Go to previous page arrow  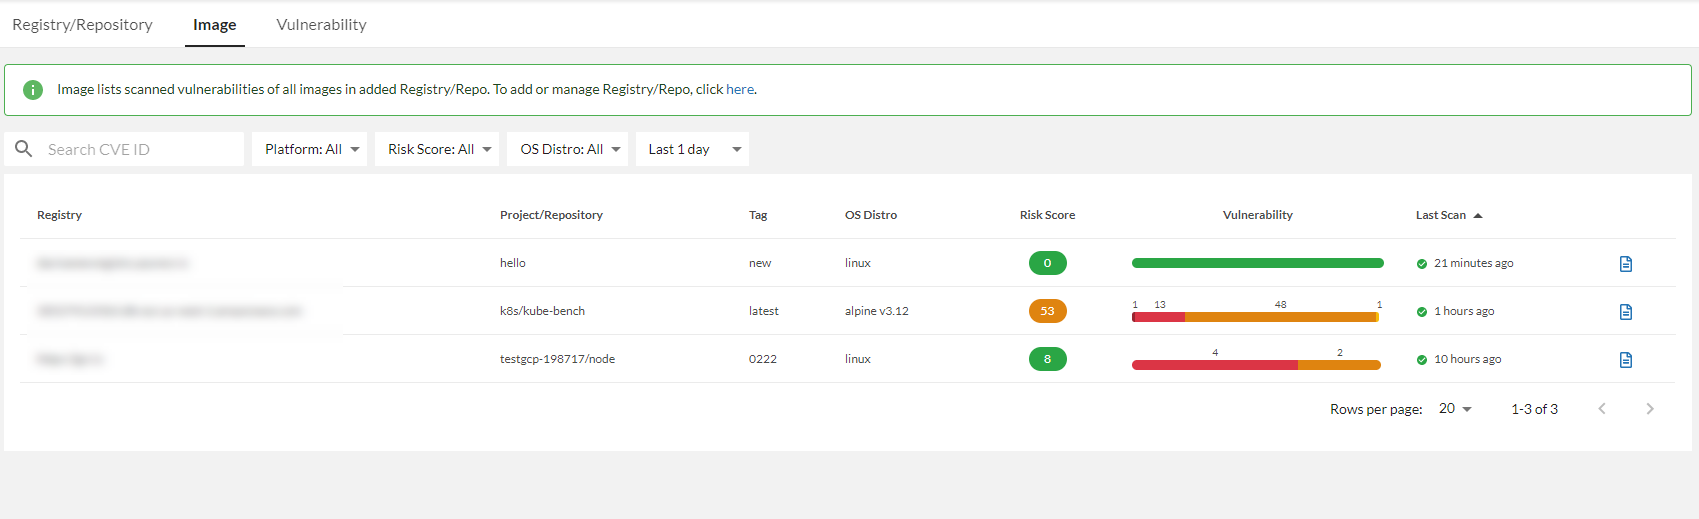1602,409
